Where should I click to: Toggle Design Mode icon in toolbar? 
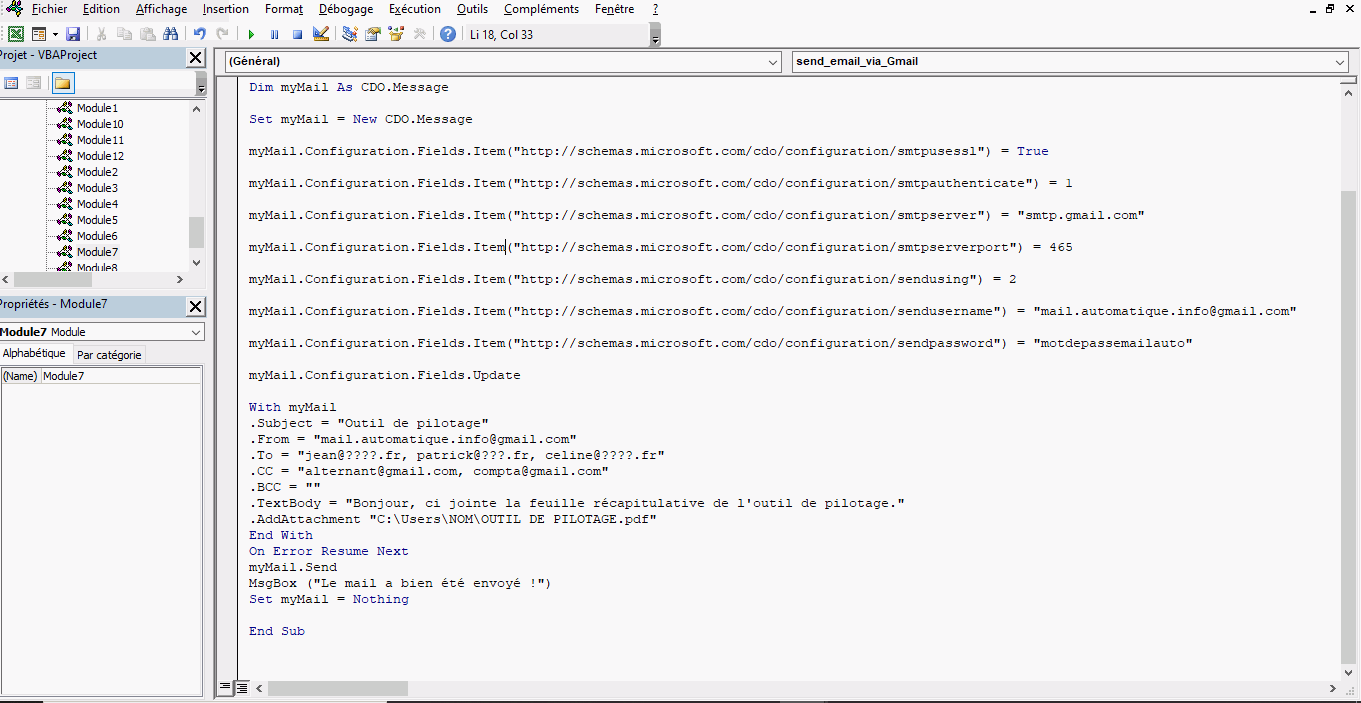tap(321, 34)
